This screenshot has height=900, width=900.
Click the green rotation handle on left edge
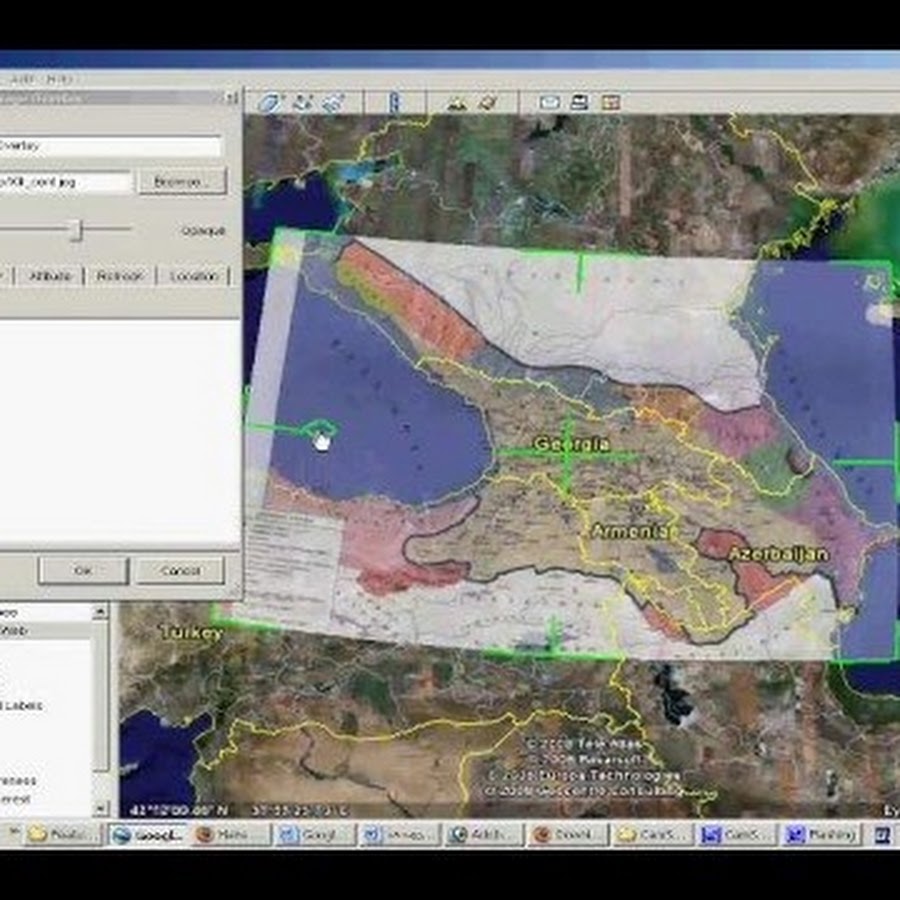[x=319, y=428]
